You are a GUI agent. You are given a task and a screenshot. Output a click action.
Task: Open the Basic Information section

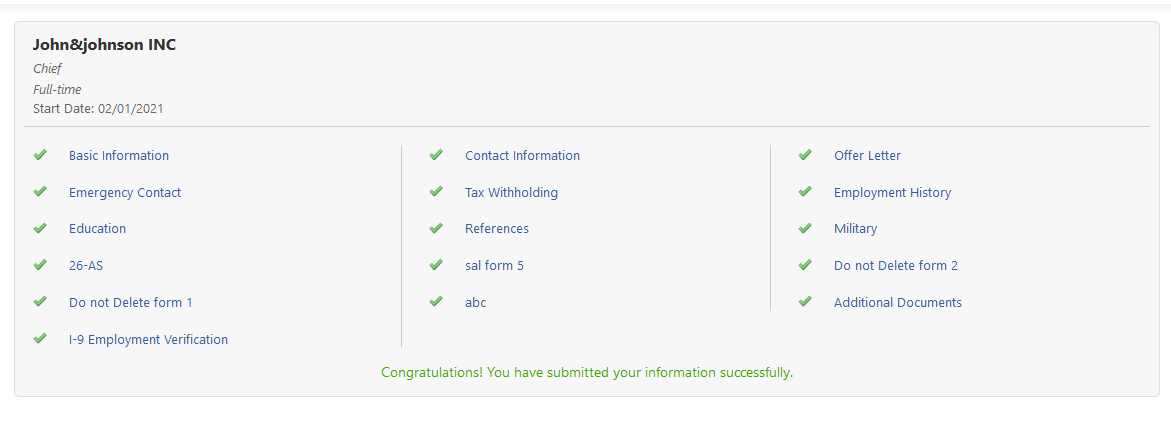tap(119, 156)
